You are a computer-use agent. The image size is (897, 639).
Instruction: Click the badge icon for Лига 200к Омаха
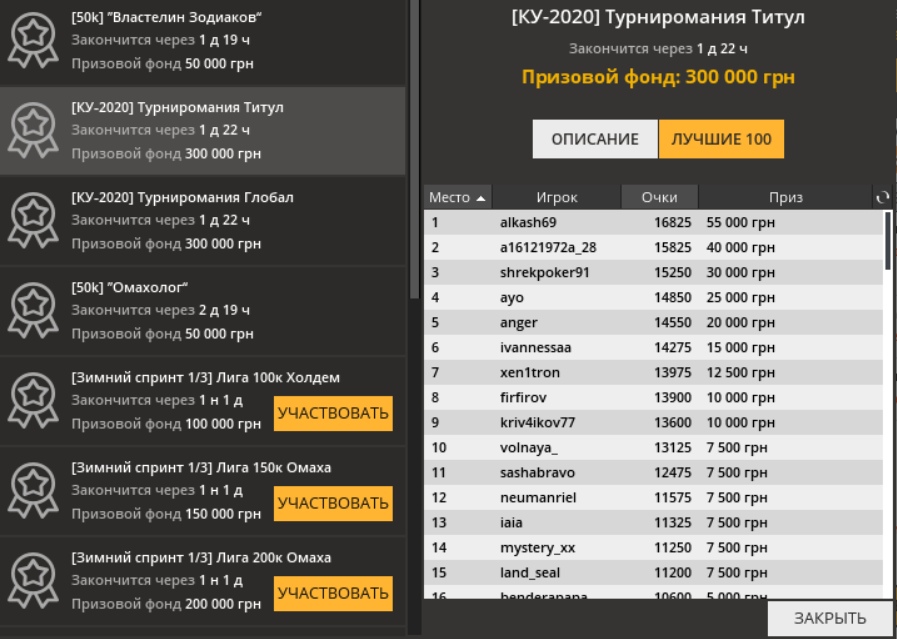coord(34,581)
